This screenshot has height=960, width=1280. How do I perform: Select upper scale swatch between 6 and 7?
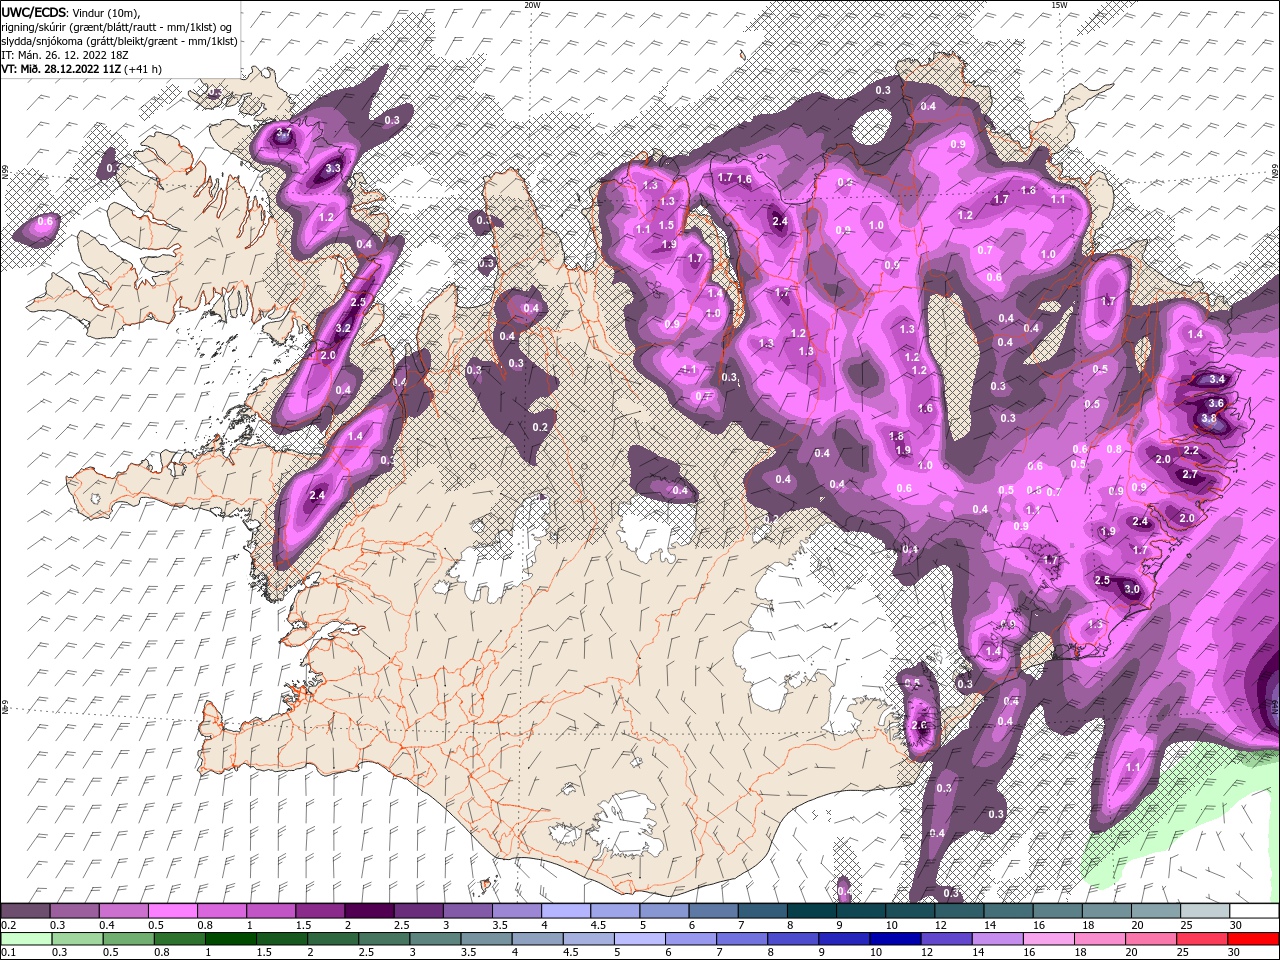coord(713,911)
